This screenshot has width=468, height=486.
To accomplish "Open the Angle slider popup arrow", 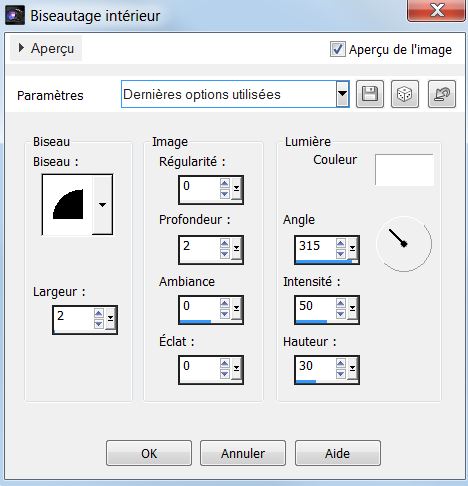I will coord(352,248).
